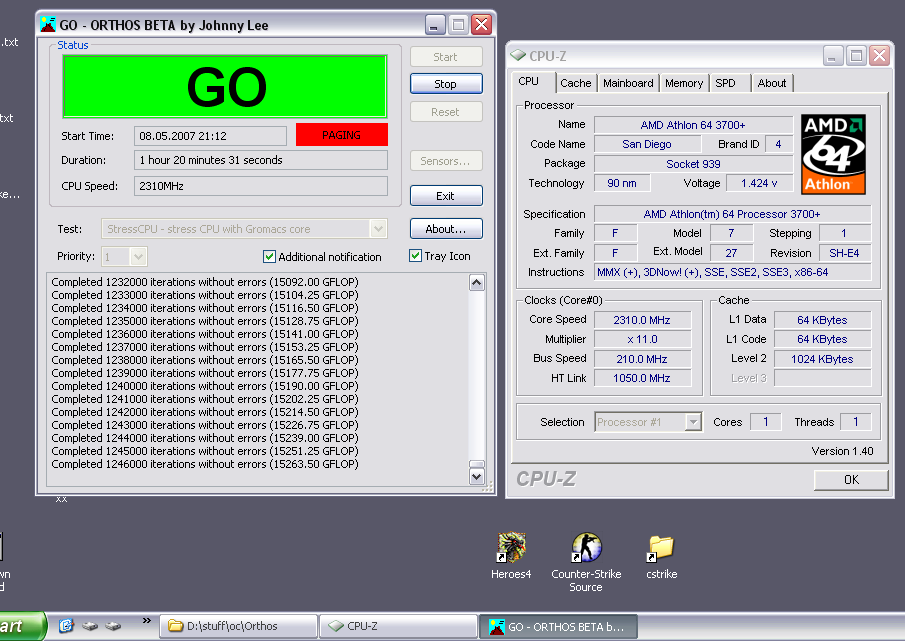
Task: Click OK in the CPU-Z window
Action: click(x=851, y=480)
